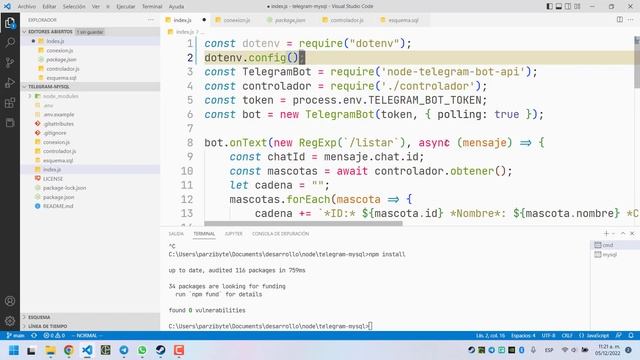Image resolution: width=640 pixels, height=360 pixels.
Task: Open package-lock.json in the file tree
Action: pyautogui.click(x=64, y=188)
